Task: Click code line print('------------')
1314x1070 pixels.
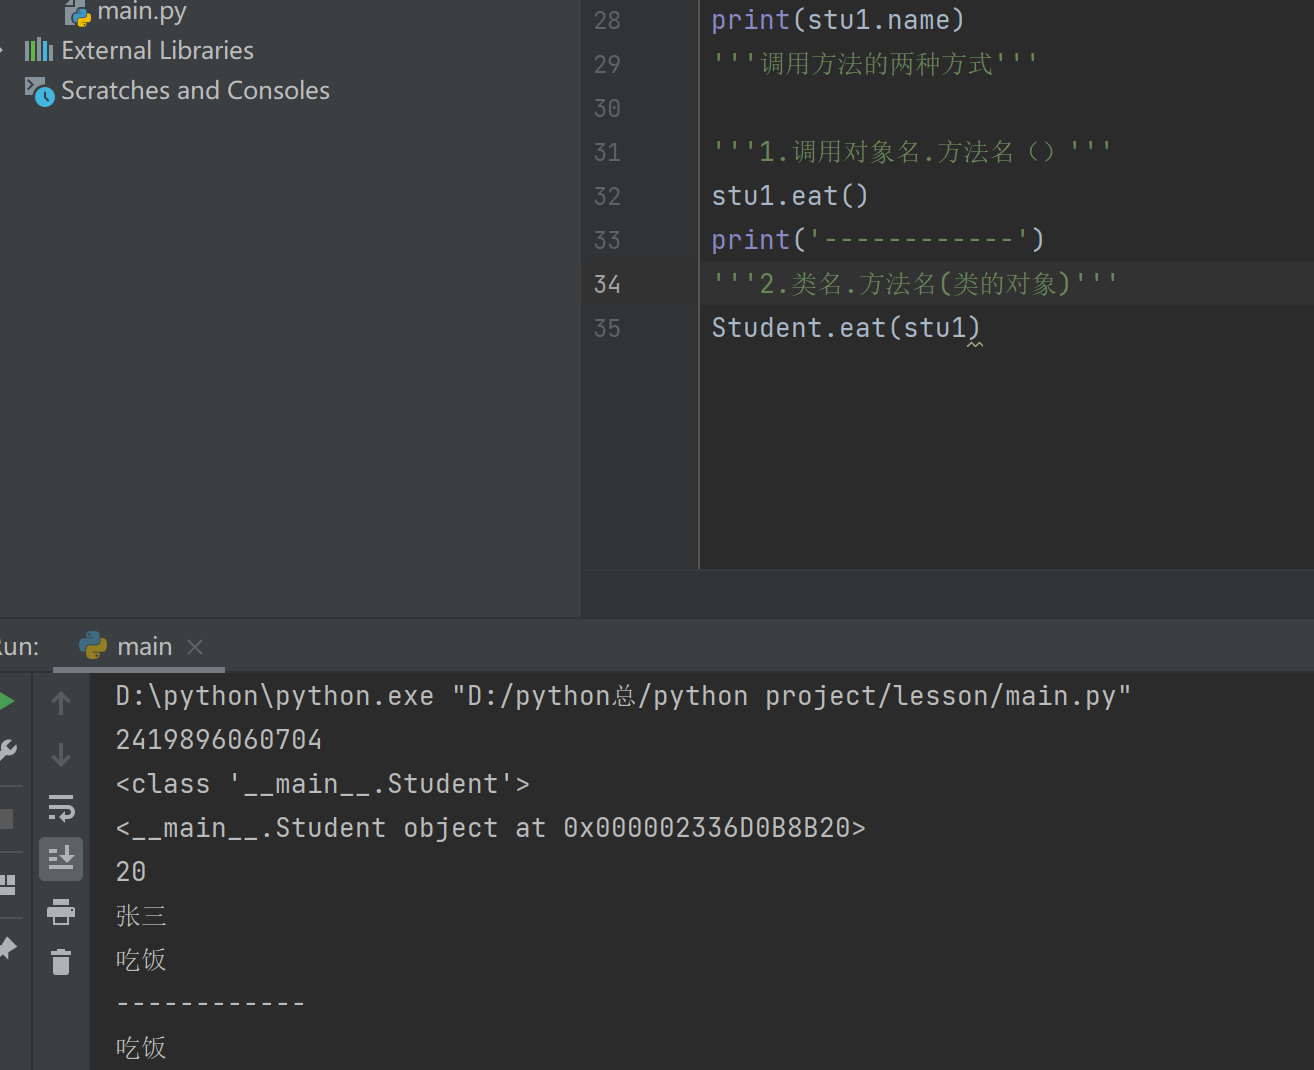Action: coord(878,240)
